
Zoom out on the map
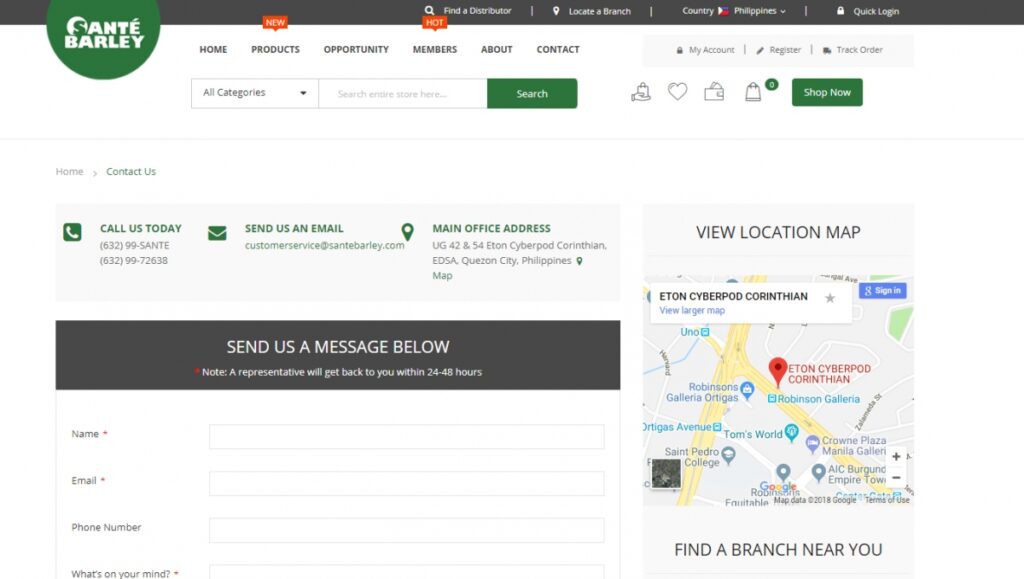(x=896, y=477)
